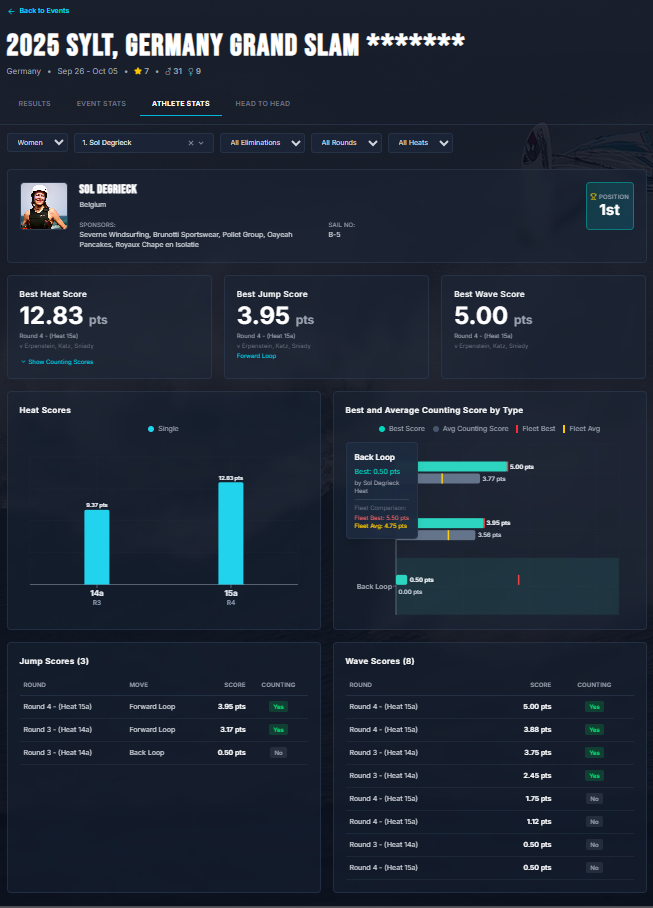
Task: Toggle the Best Score legend item
Action: click(402, 429)
